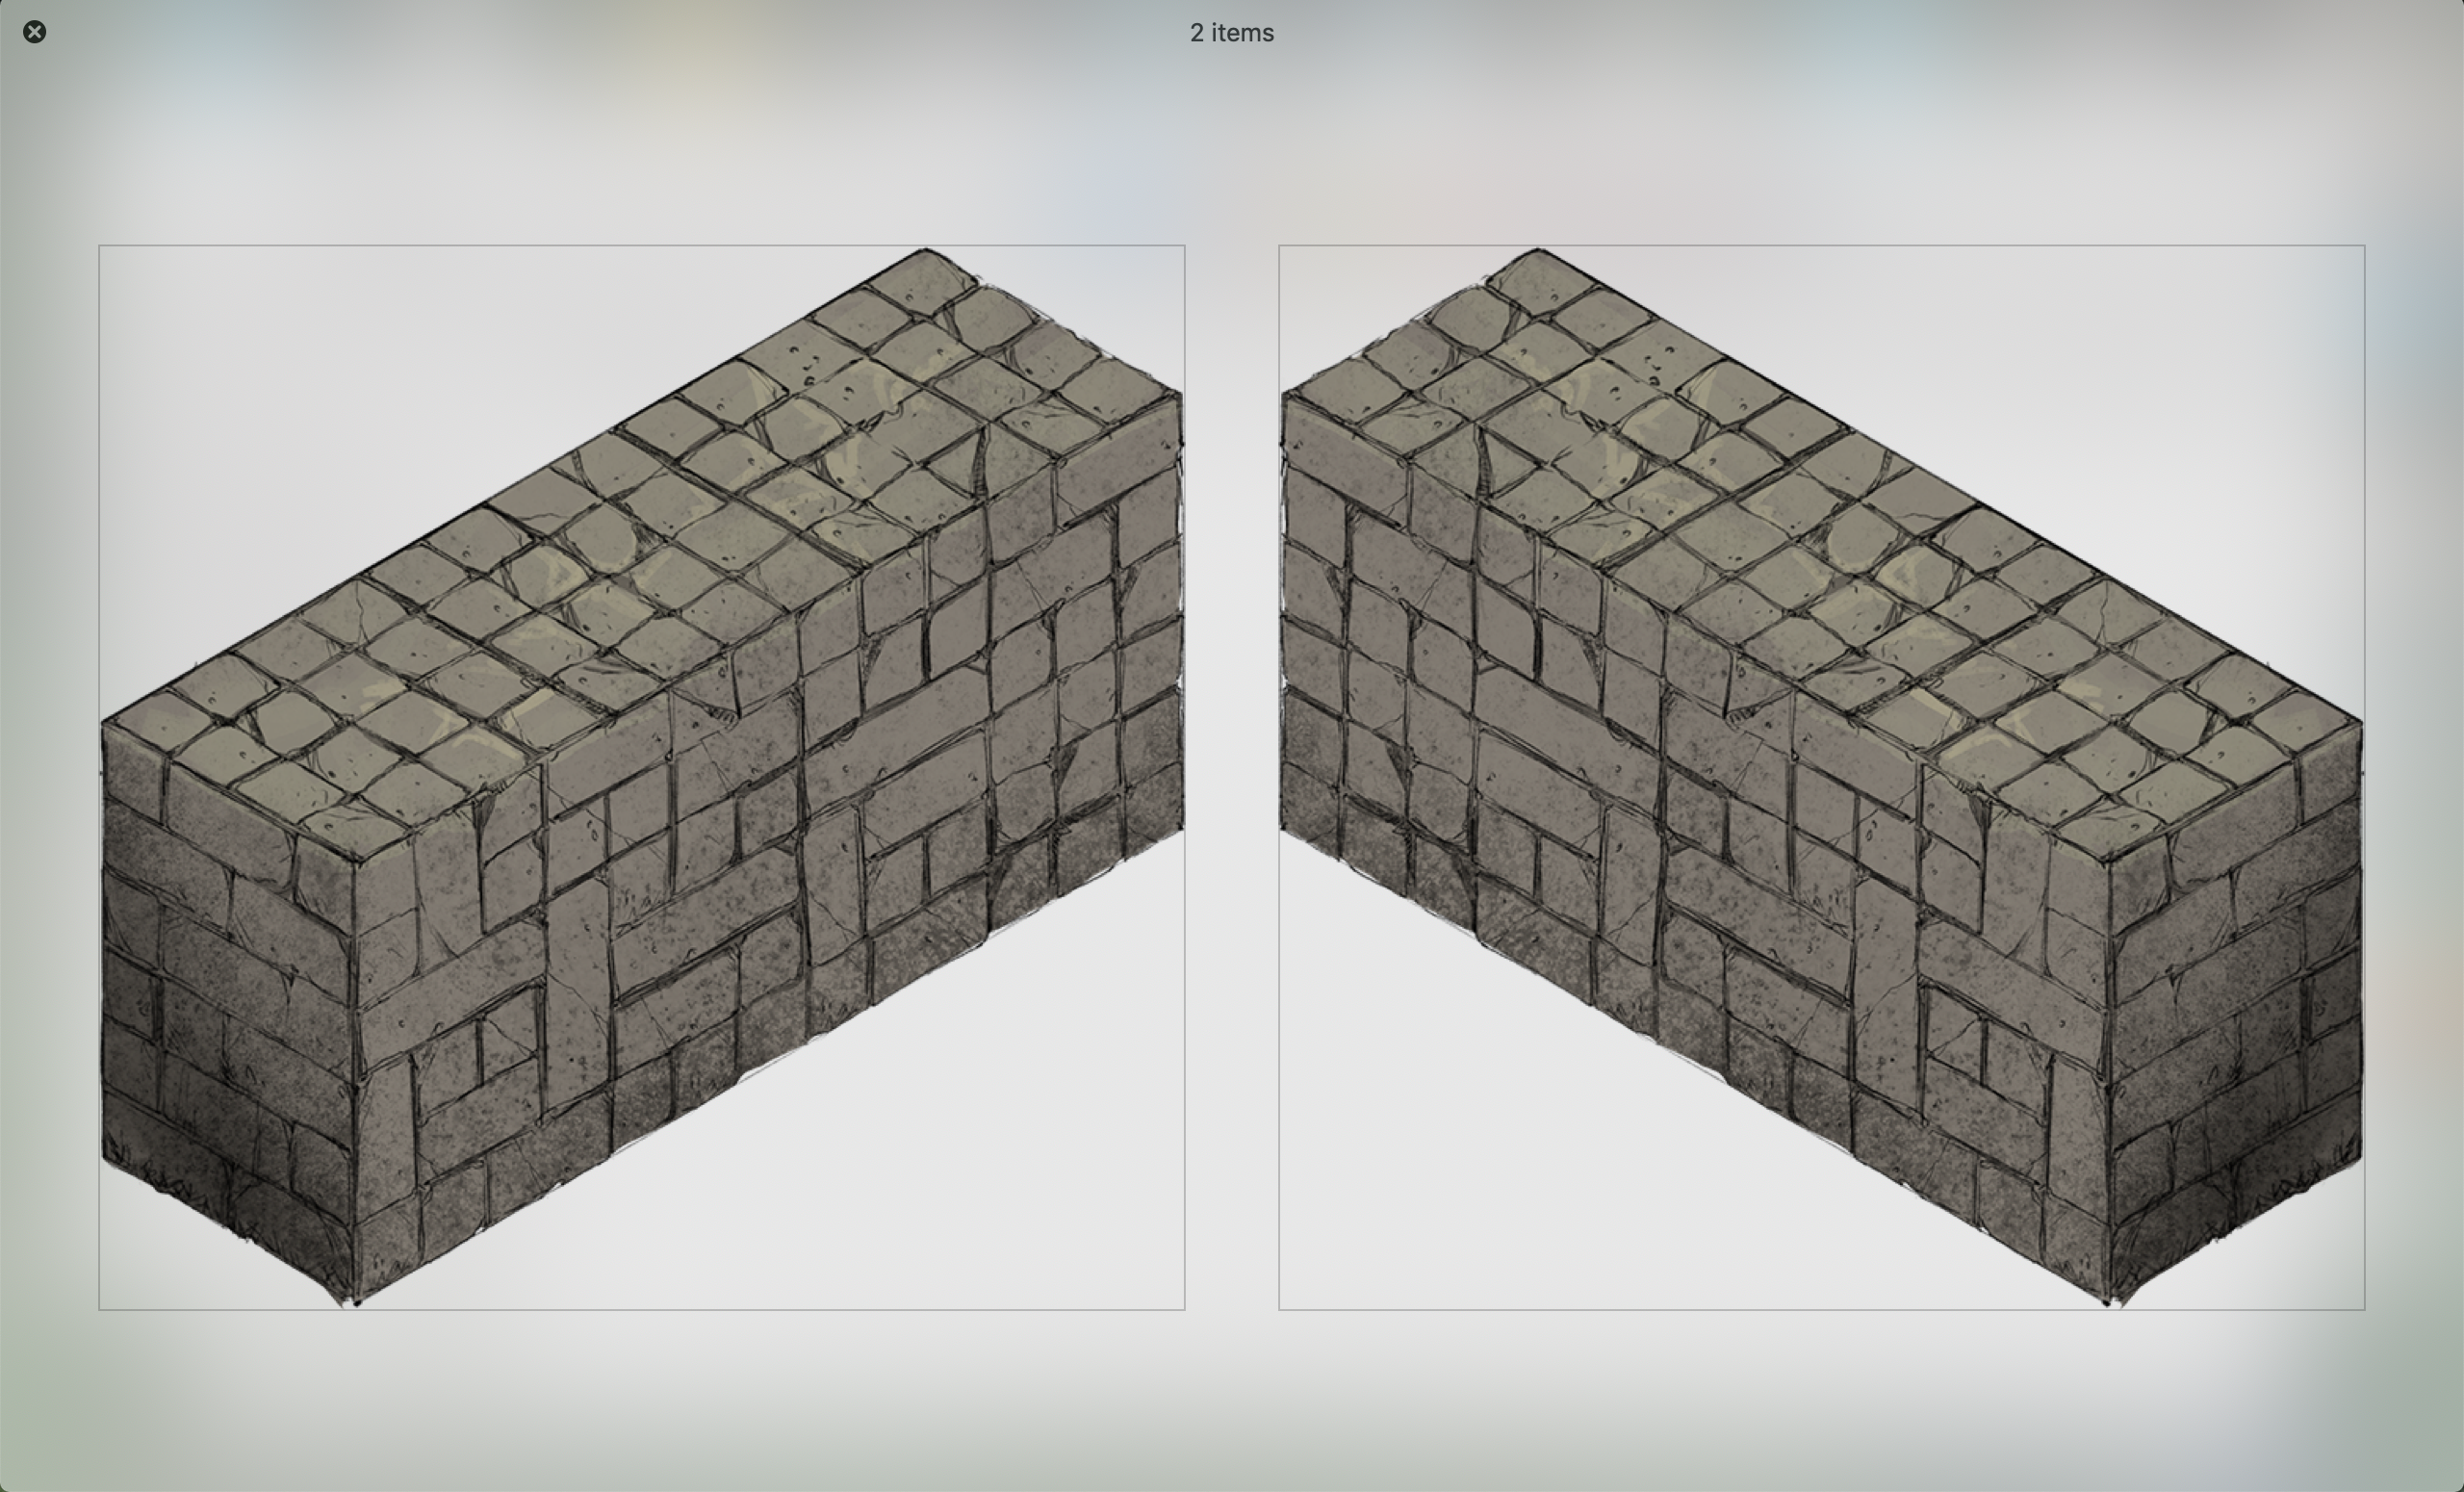Open the left stone wall image

pyautogui.click(x=641, y=777)
